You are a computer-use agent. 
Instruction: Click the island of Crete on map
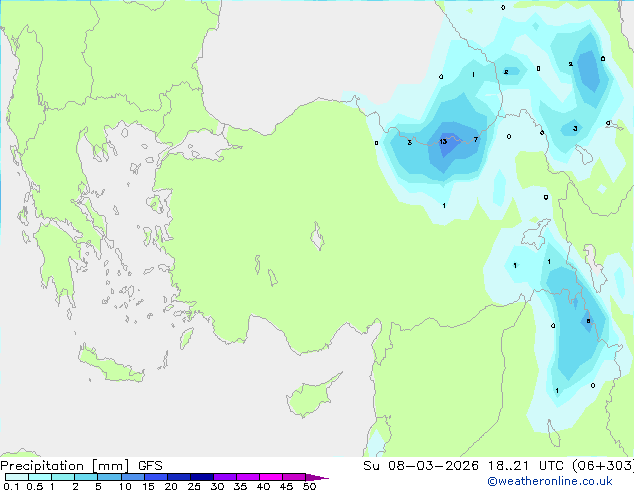pyautogui.click(x=110, y=364)
